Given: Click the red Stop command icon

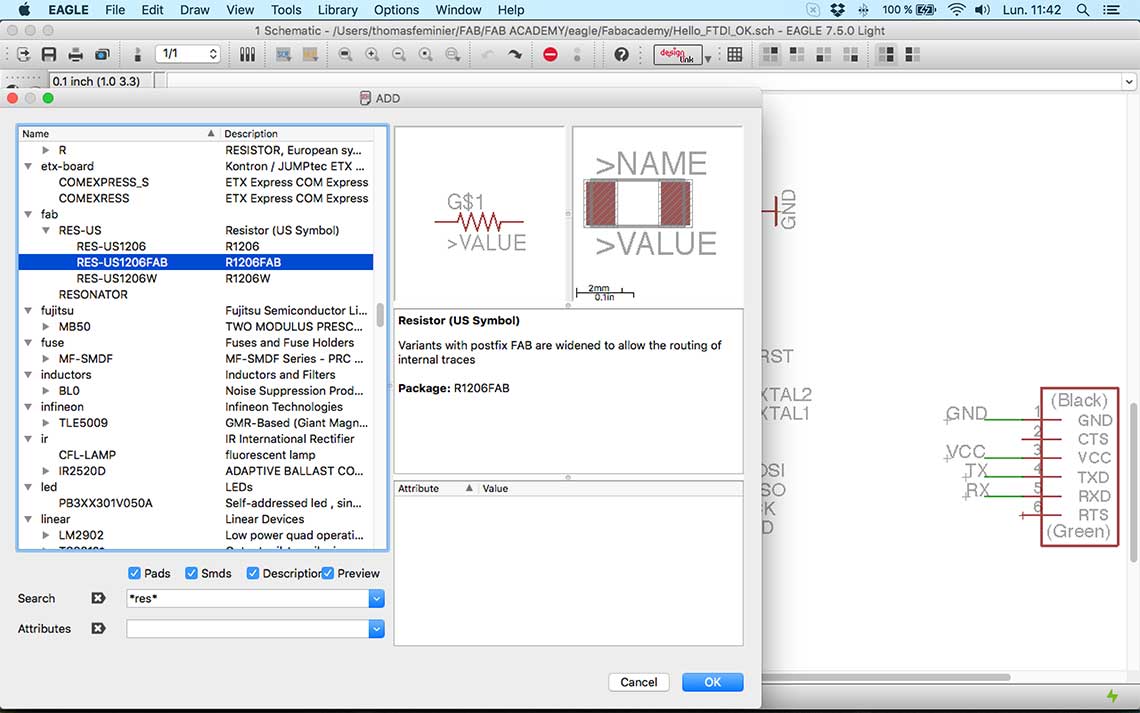Looking at the screenshot, I should pyautogui.click(x=550, y=55).
